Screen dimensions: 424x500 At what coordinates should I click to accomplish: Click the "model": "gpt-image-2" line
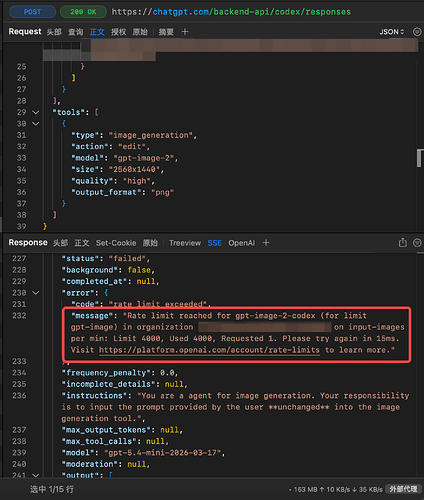click(x=125, y=158)
